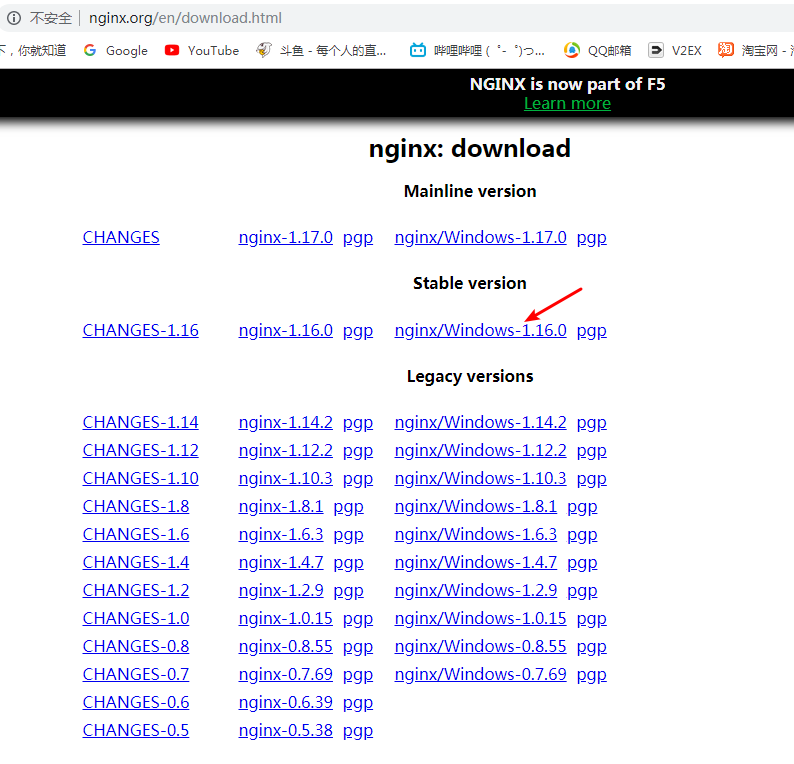Viewport: 794px width, 764px height.
Task: Click the site info icon in address bar
Action: point(14,18)
